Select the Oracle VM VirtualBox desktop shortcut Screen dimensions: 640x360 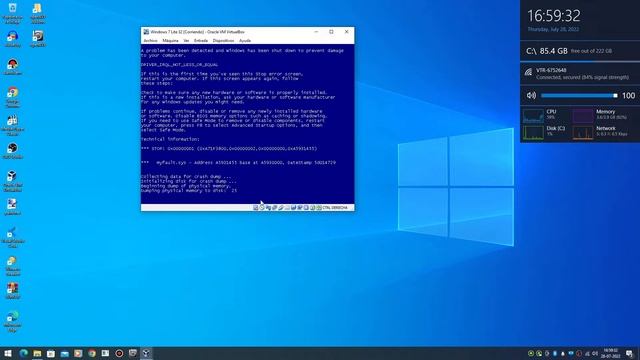(x=12, y=181)
